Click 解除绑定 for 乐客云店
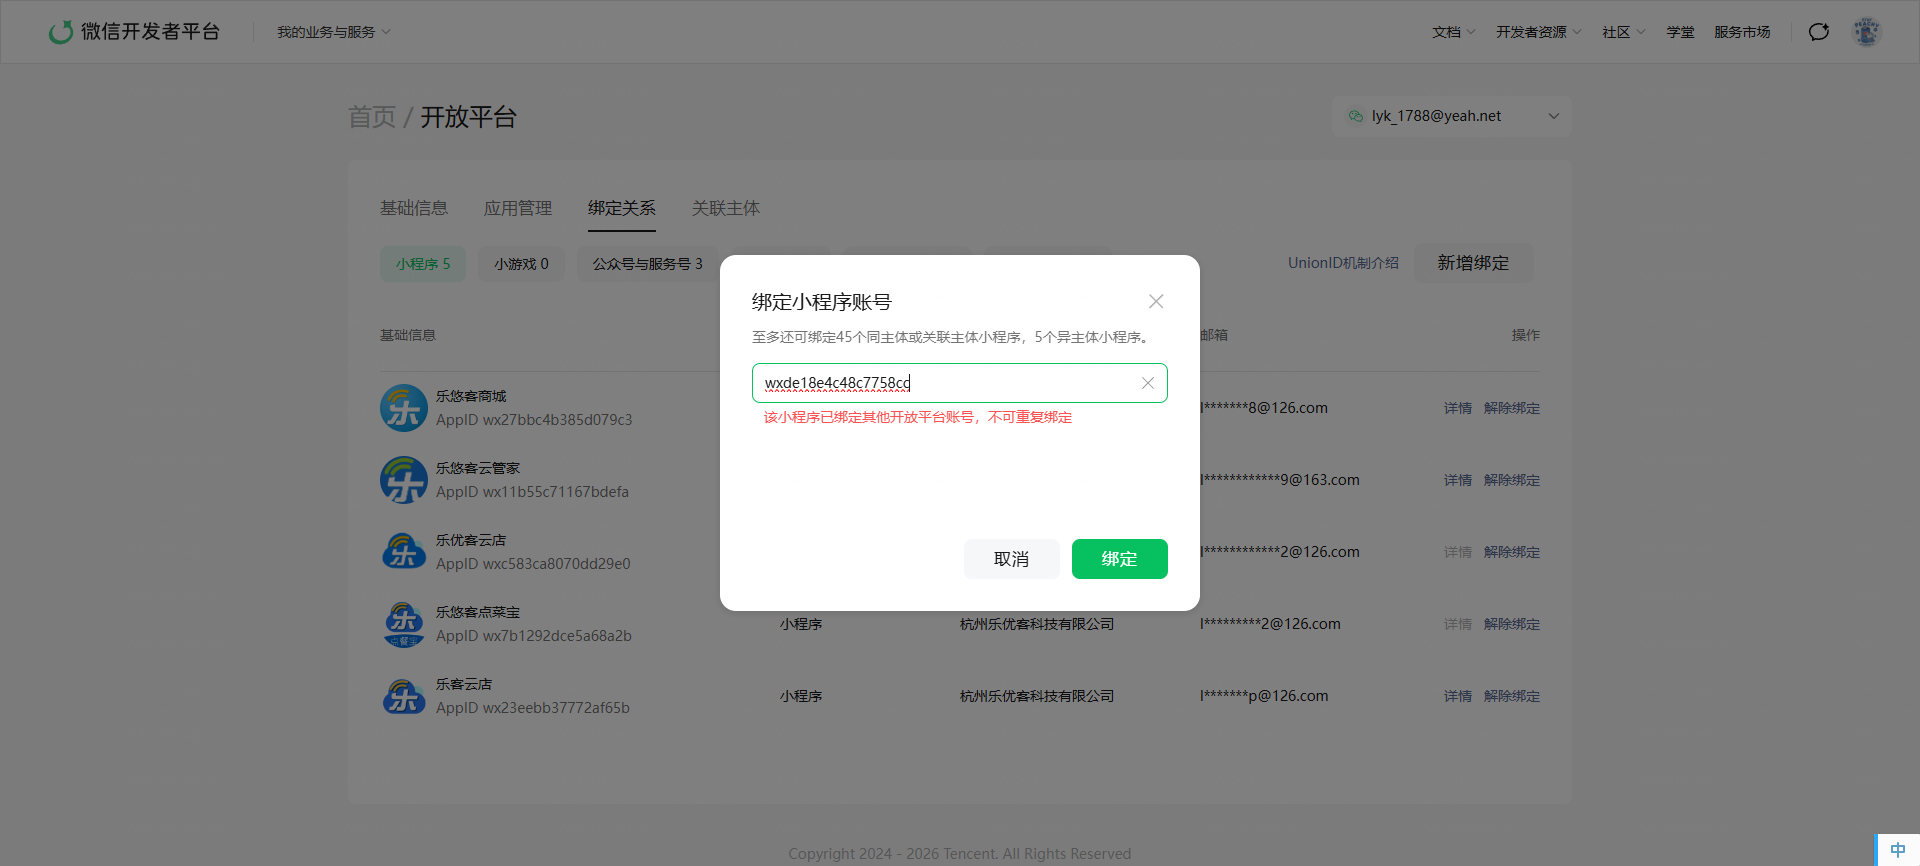This screenshot has width=1920, height=866. (1512, 696)
